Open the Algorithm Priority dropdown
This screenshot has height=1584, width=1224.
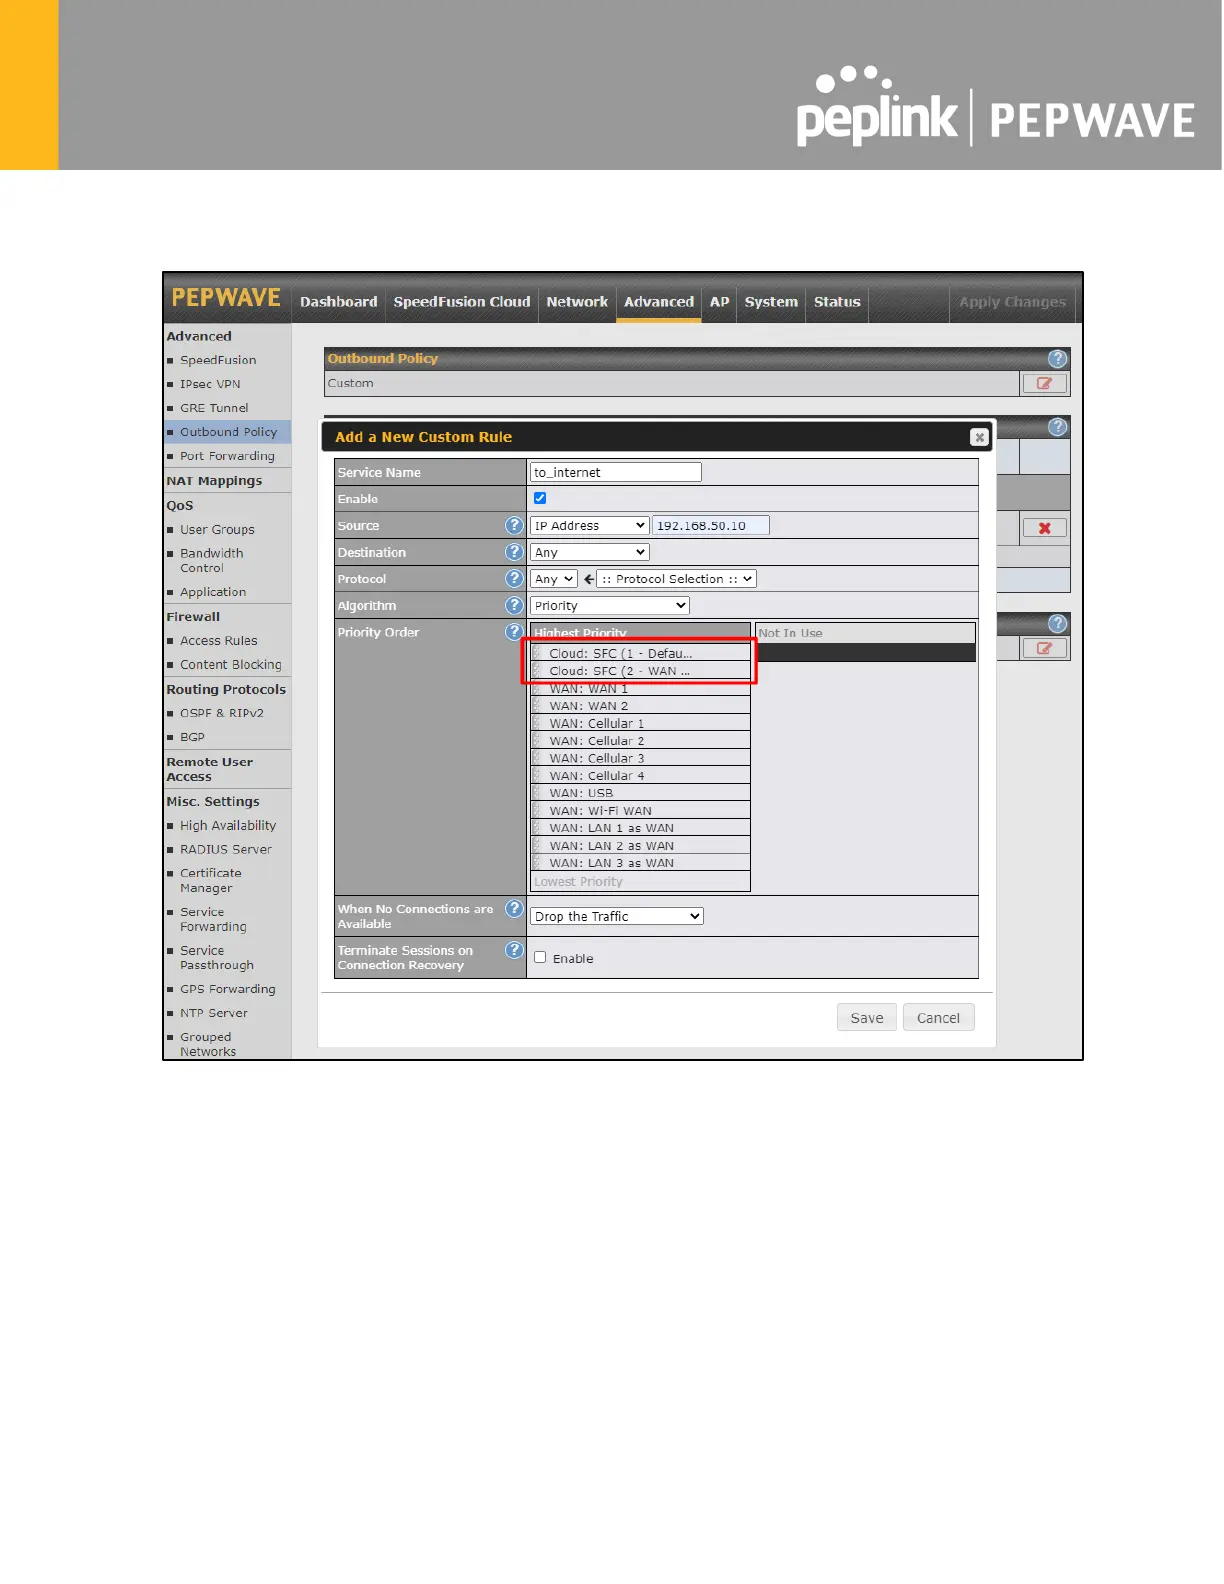[x=610, y=606]
